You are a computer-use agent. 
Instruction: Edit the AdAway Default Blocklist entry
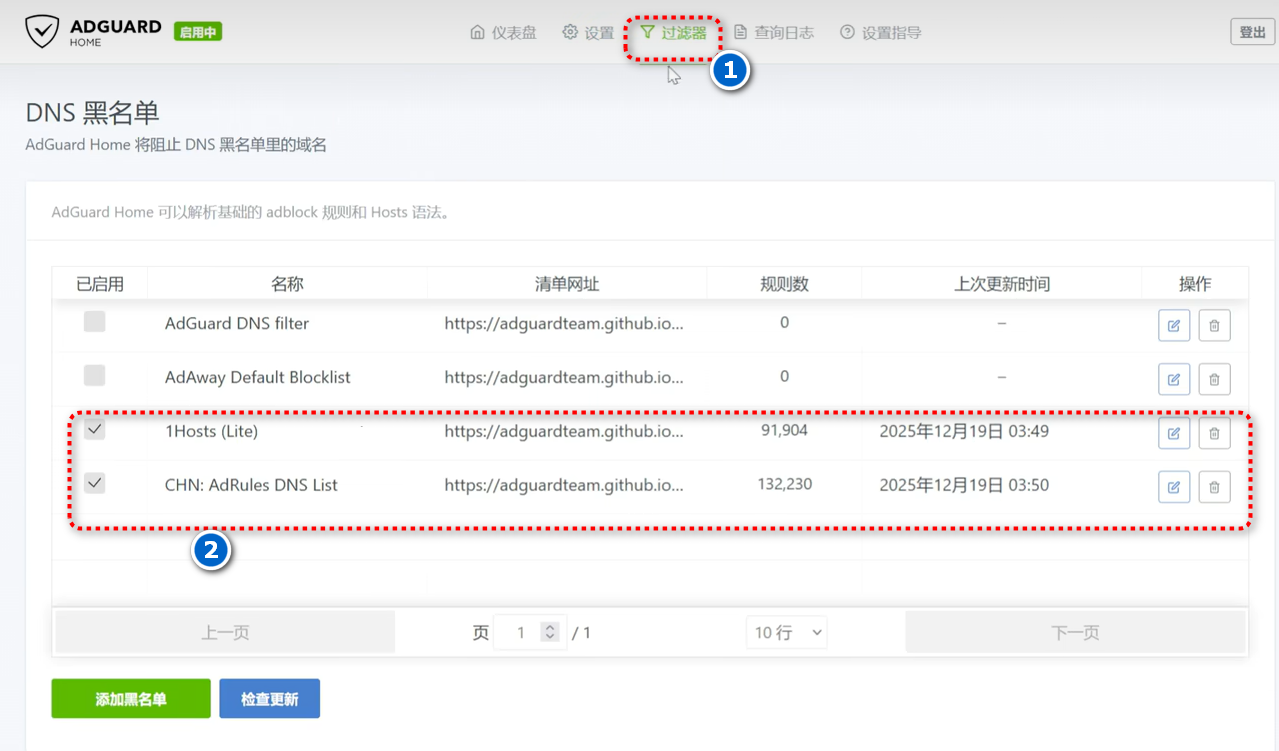tap(1174, 379)
